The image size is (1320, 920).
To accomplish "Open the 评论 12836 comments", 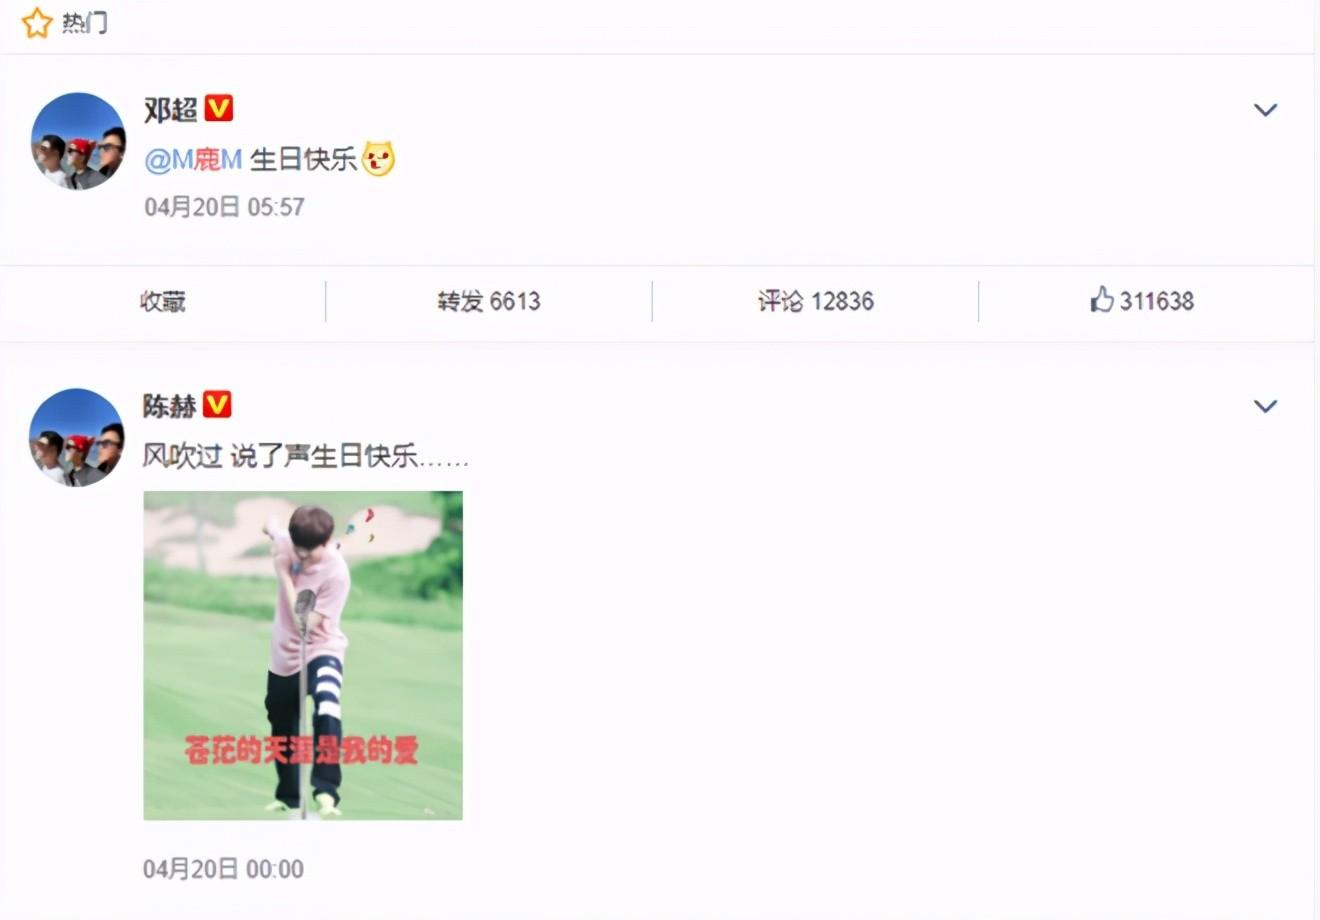I will coord(815,301).
